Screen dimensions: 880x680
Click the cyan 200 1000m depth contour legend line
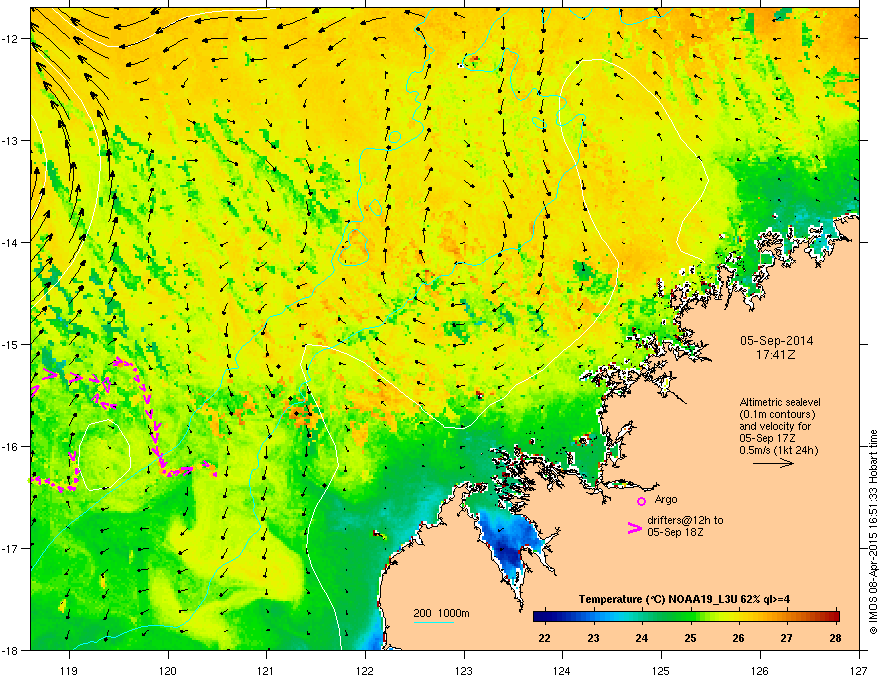click(433, 622)
